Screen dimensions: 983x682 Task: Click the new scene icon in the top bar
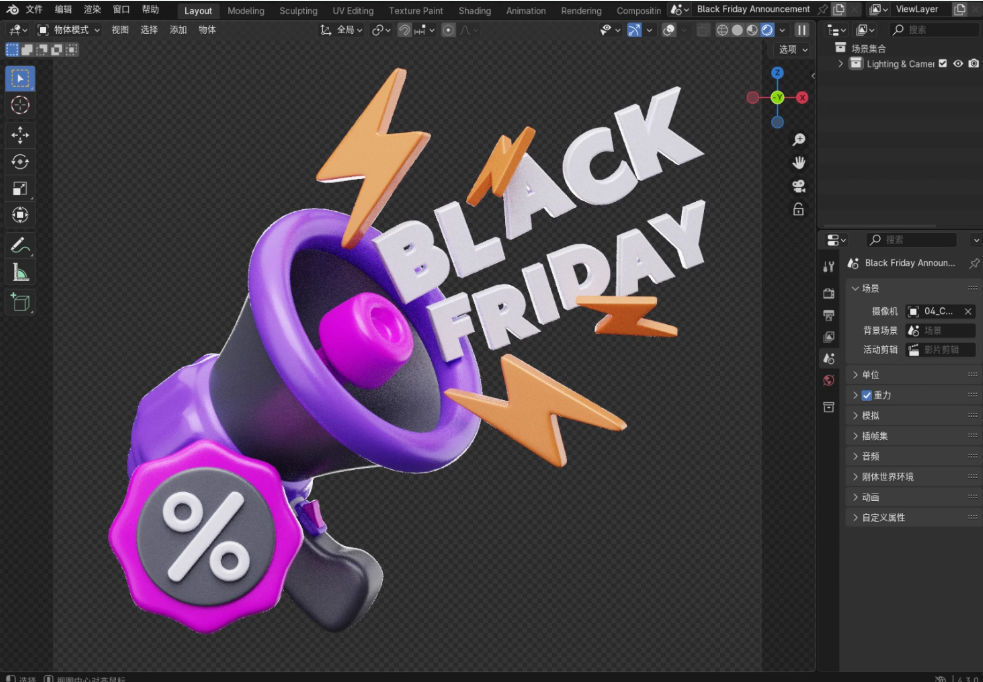(839, 9)
